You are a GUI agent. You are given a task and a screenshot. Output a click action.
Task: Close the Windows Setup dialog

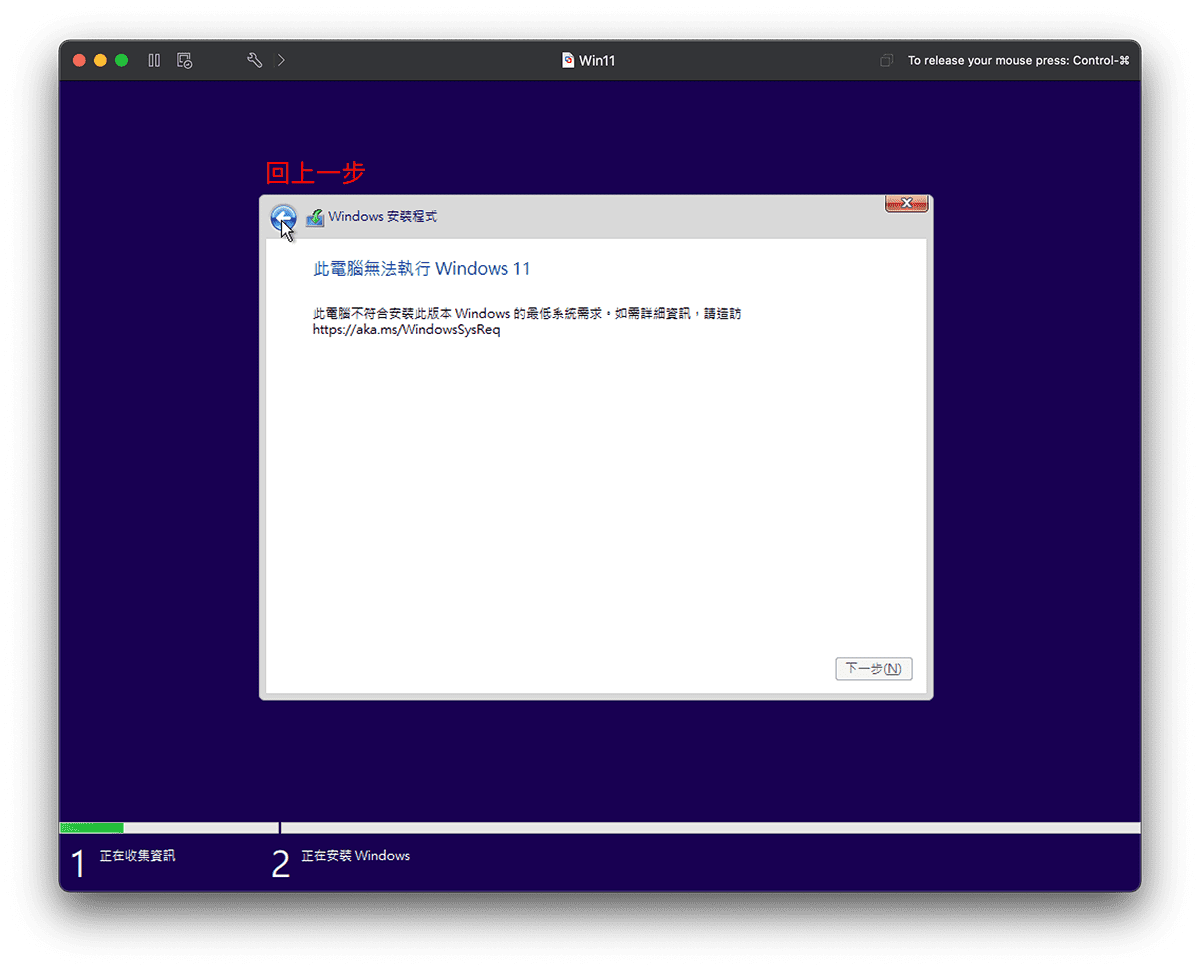906,202
